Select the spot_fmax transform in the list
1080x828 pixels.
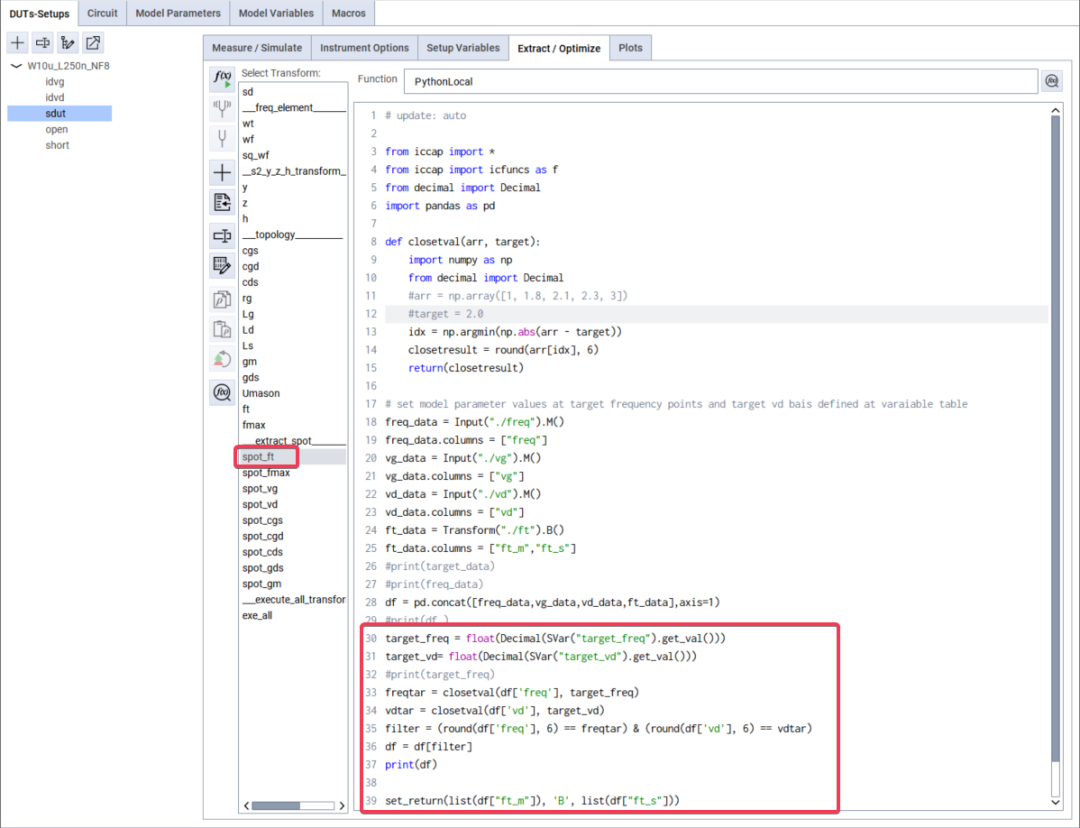(x=265, y=473)
